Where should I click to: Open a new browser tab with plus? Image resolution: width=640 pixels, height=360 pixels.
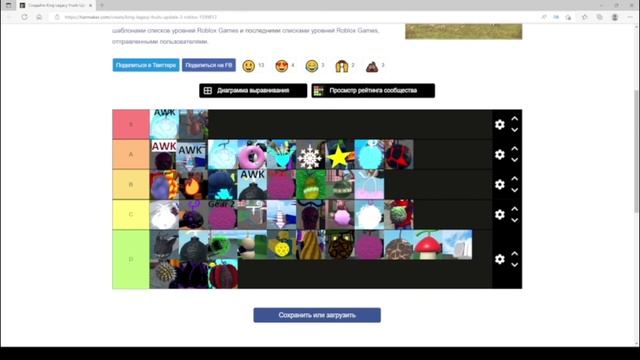point(102,5)
